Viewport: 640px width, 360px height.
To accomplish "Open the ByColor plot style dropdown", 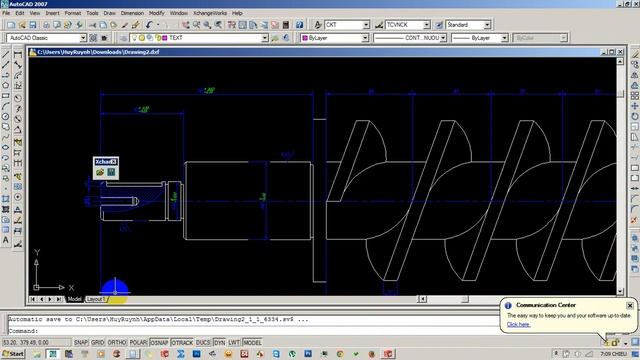I will (x=563, y=38).
